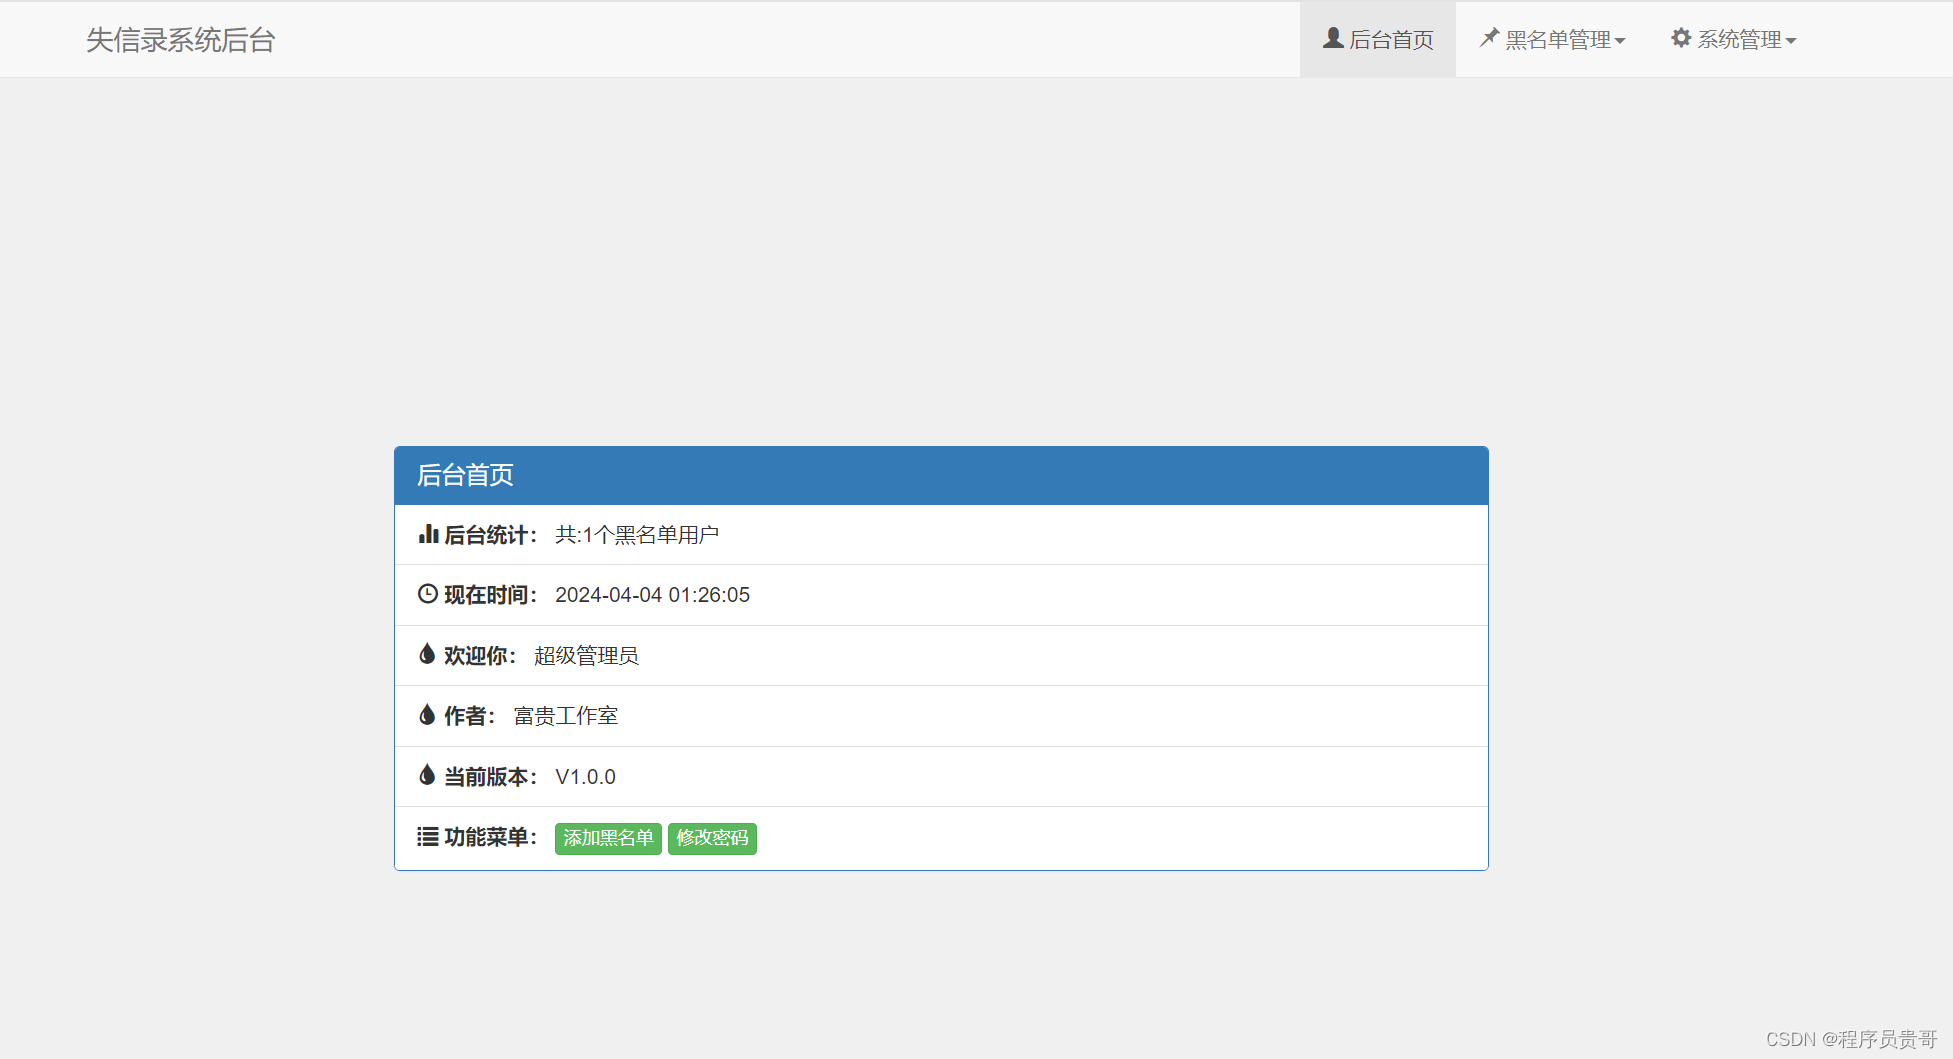Click the list icon next to 功能菜单

click(x=428, y=836)
